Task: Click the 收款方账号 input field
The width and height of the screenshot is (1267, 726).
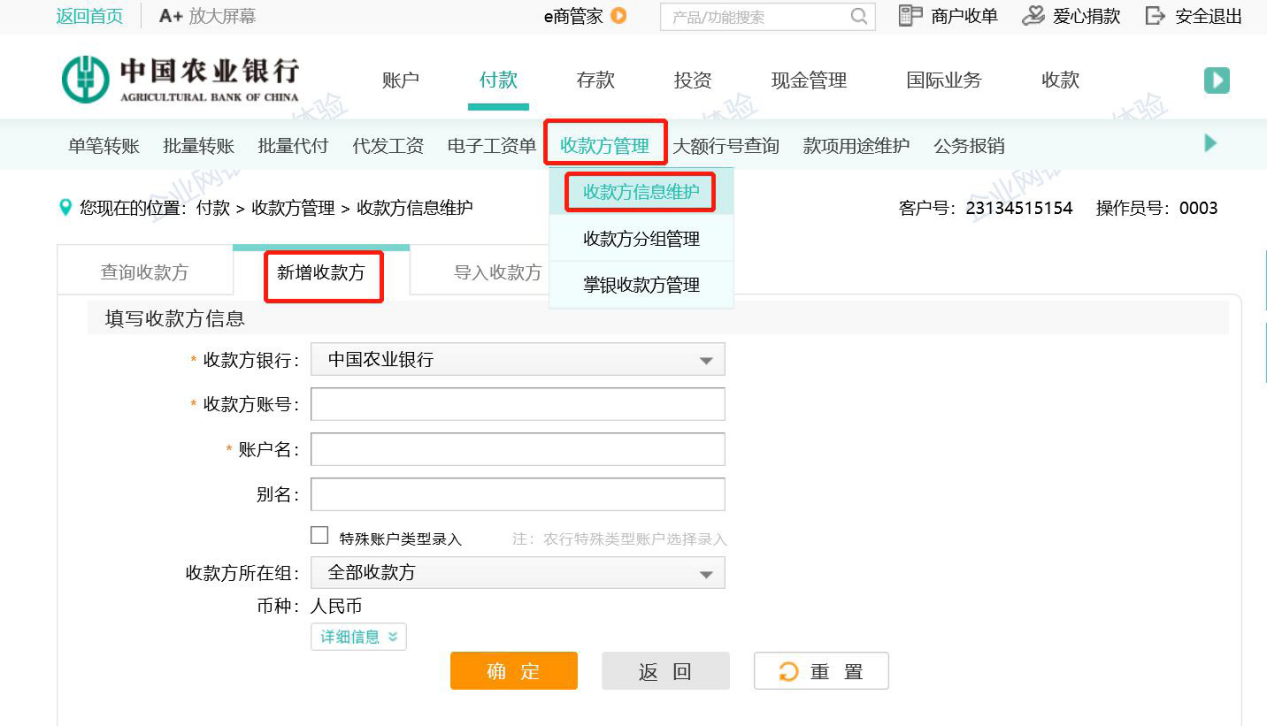Action: pyautogui.click(x=517, y=405)
